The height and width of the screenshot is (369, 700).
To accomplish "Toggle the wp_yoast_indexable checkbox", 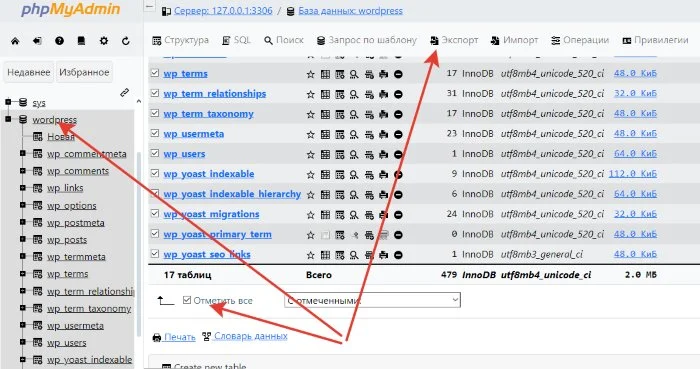I will click(155, 173).
